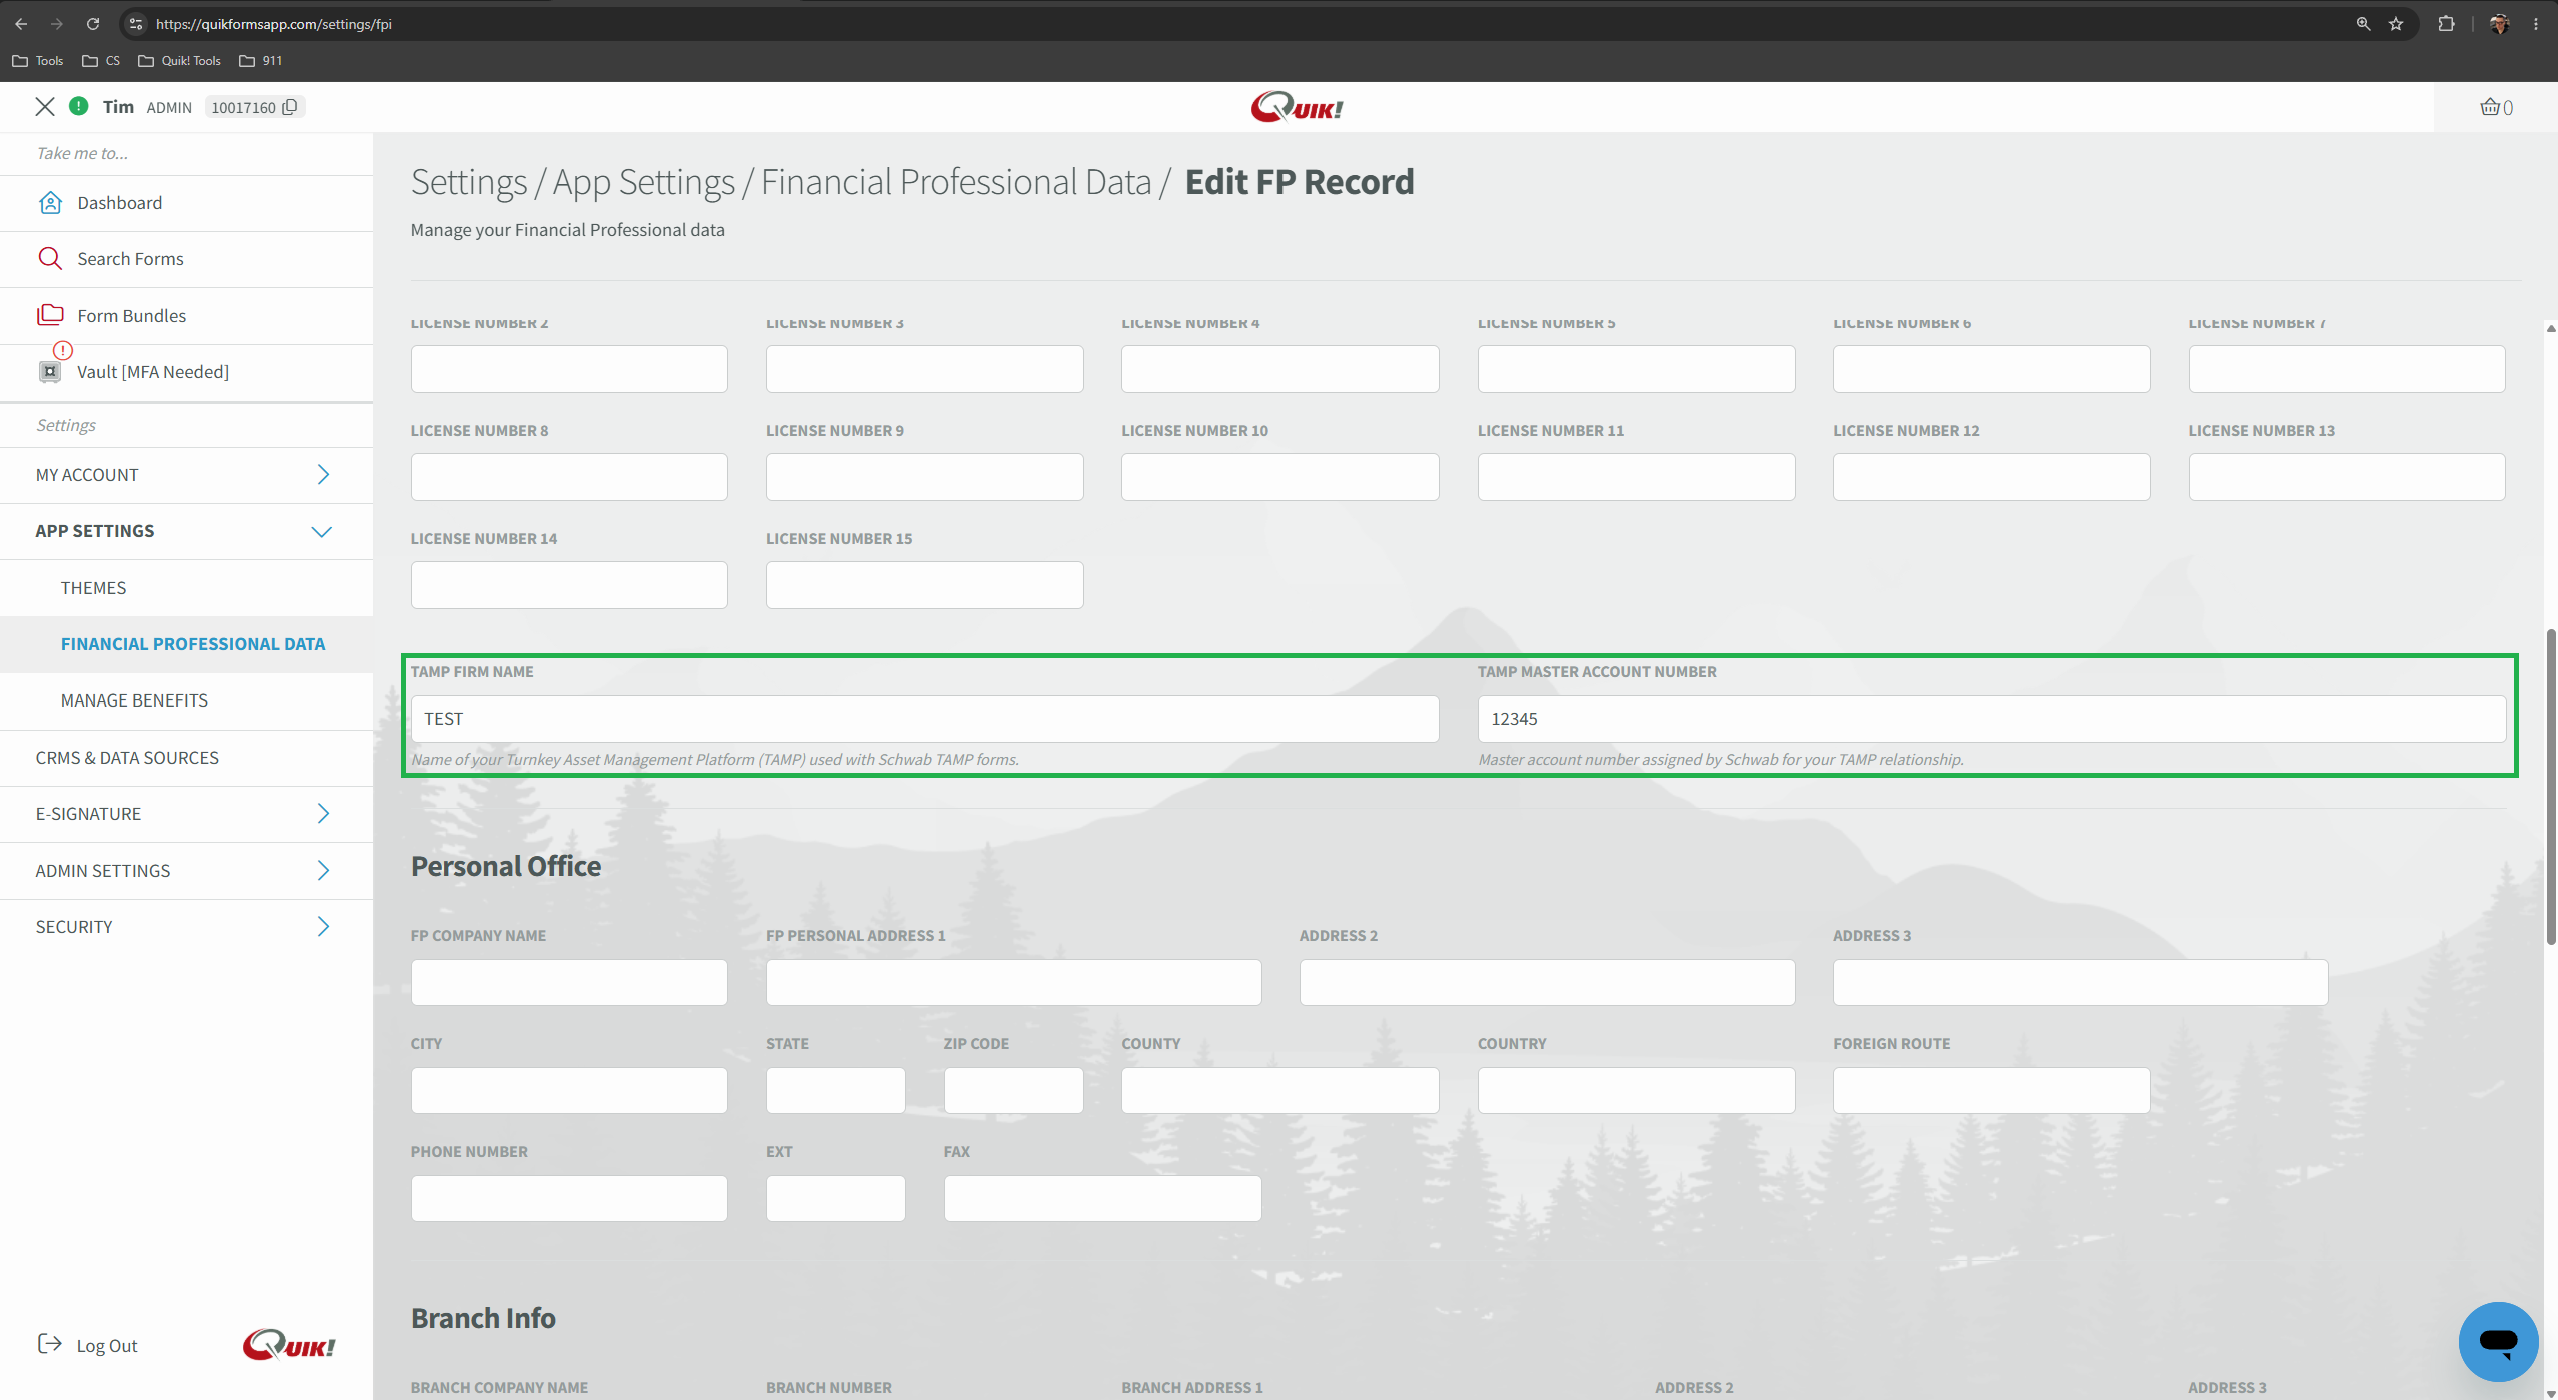Click the PHONE NUMBER field

(x=569, y=1199)
